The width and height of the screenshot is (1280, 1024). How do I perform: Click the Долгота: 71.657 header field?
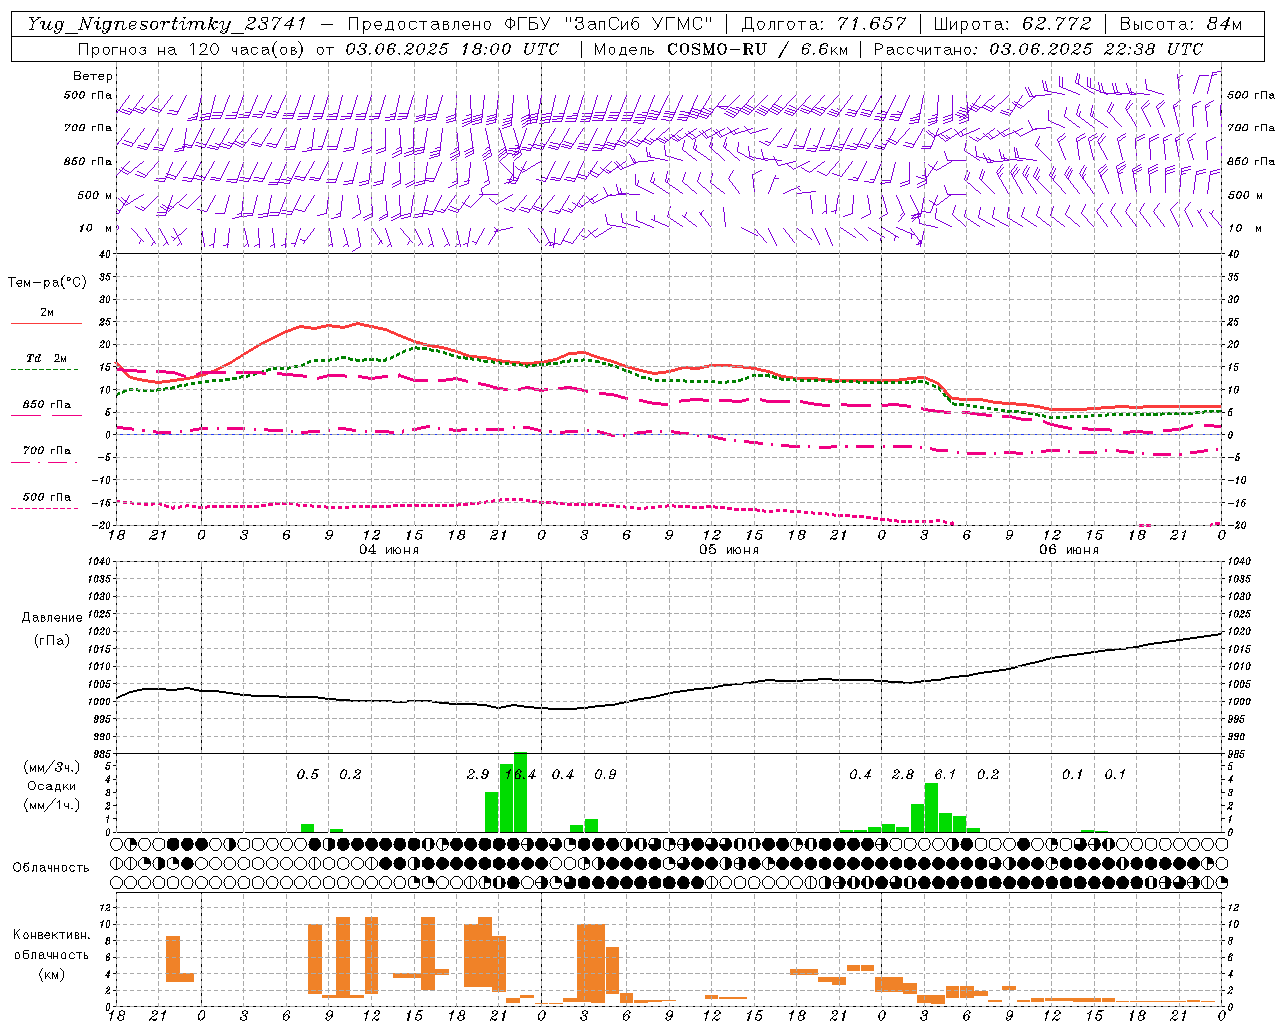[824, 24]
